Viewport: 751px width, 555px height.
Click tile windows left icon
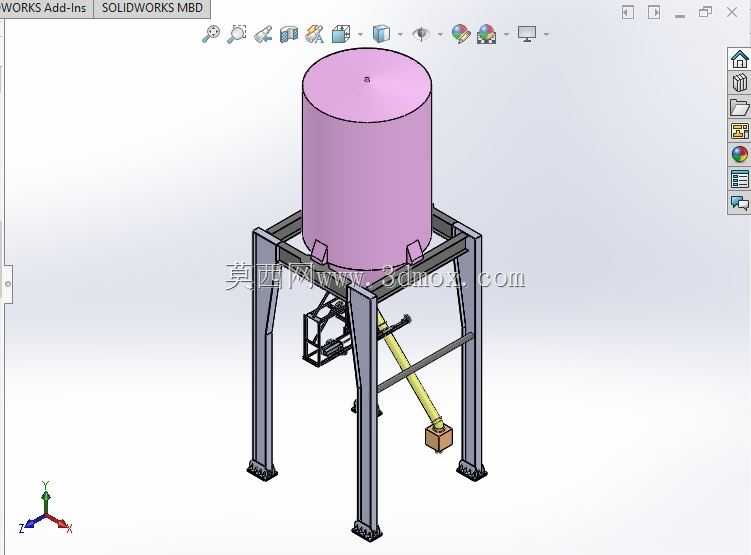628,12
